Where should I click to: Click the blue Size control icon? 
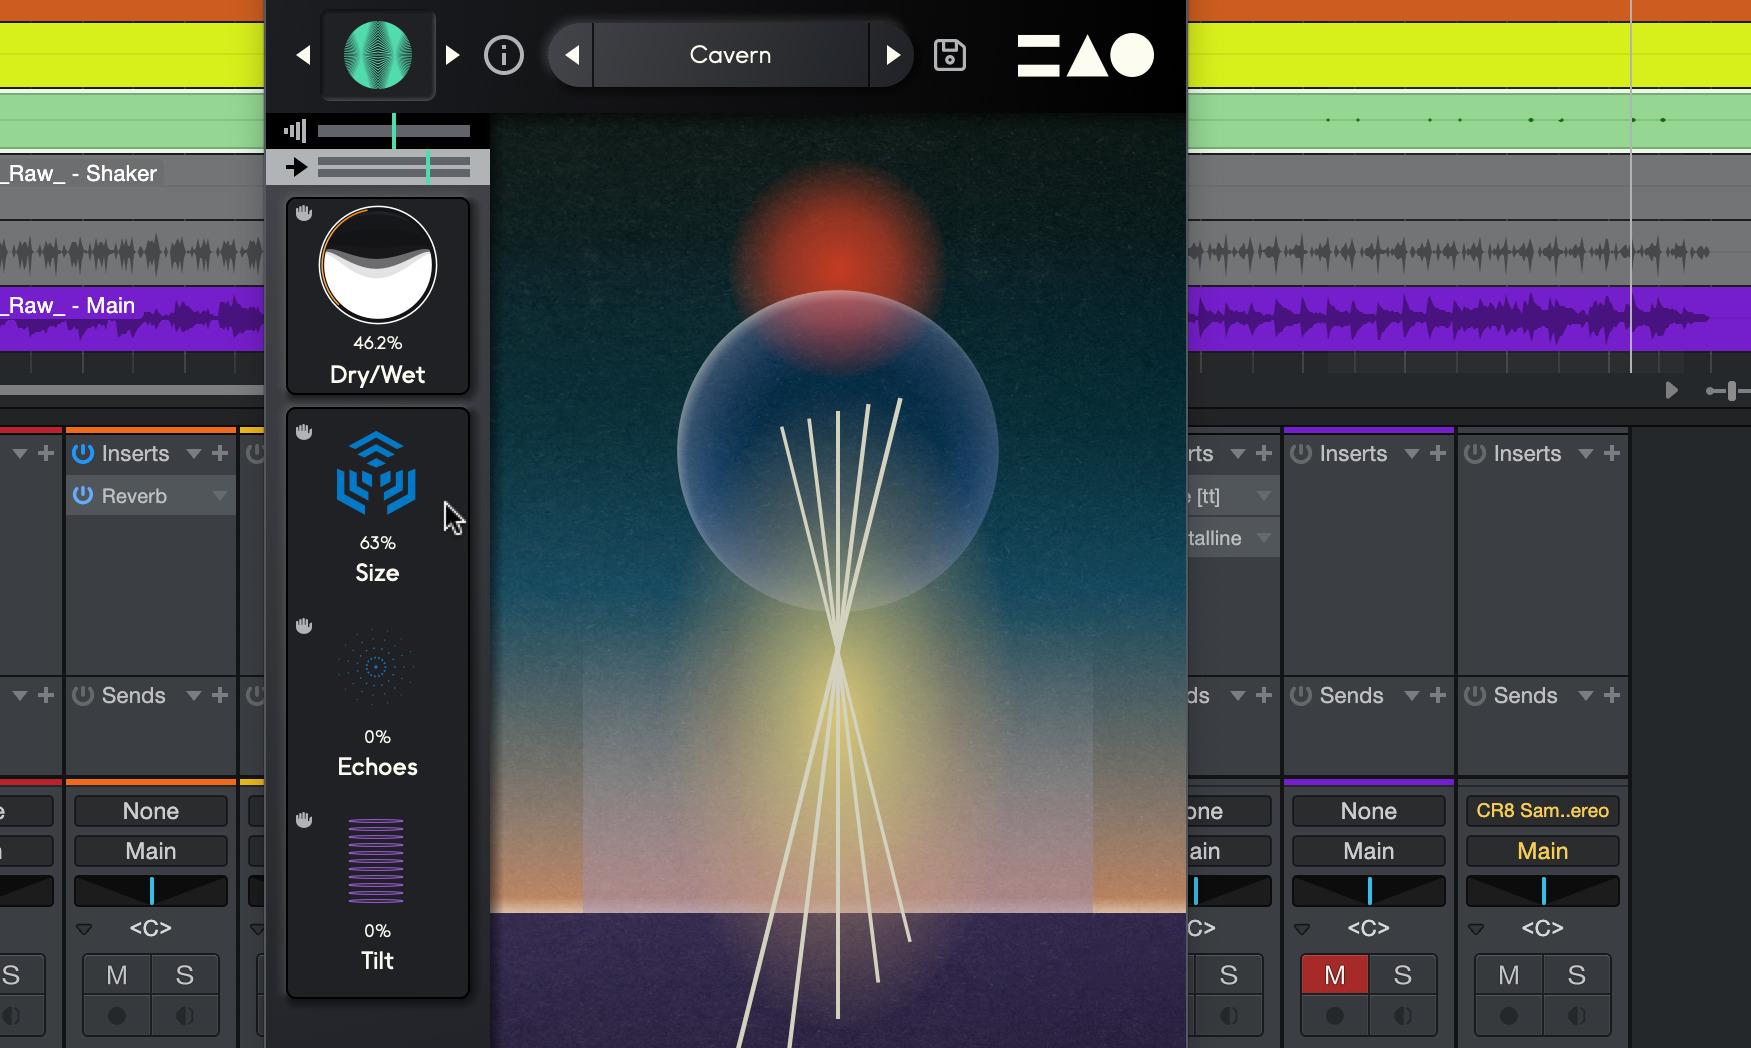[376, 473]
